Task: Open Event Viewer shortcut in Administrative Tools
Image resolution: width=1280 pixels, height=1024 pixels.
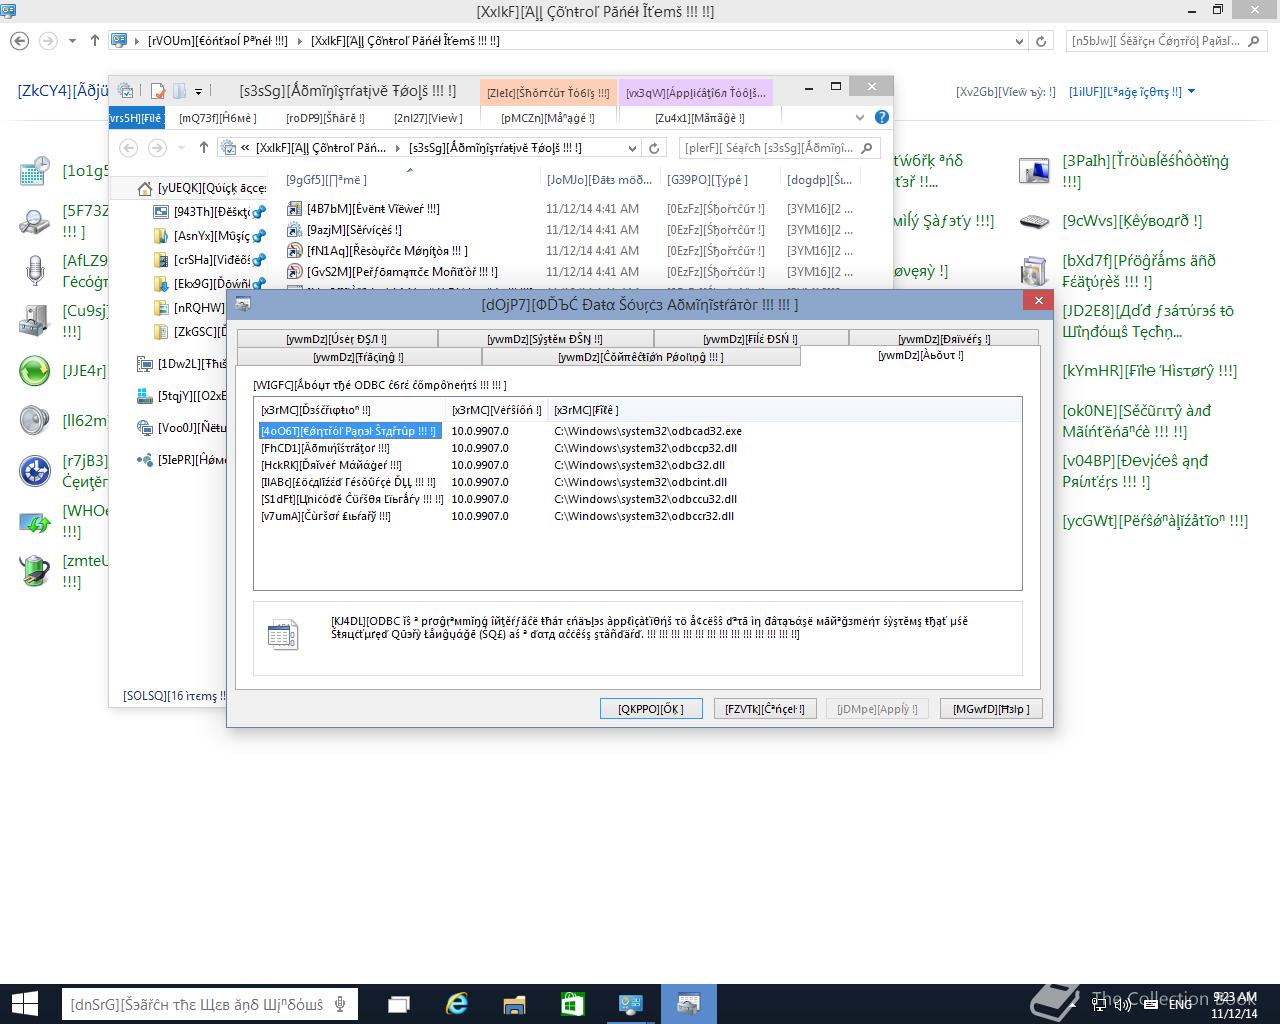Action: pyautogui.click(x=363, y=209)
